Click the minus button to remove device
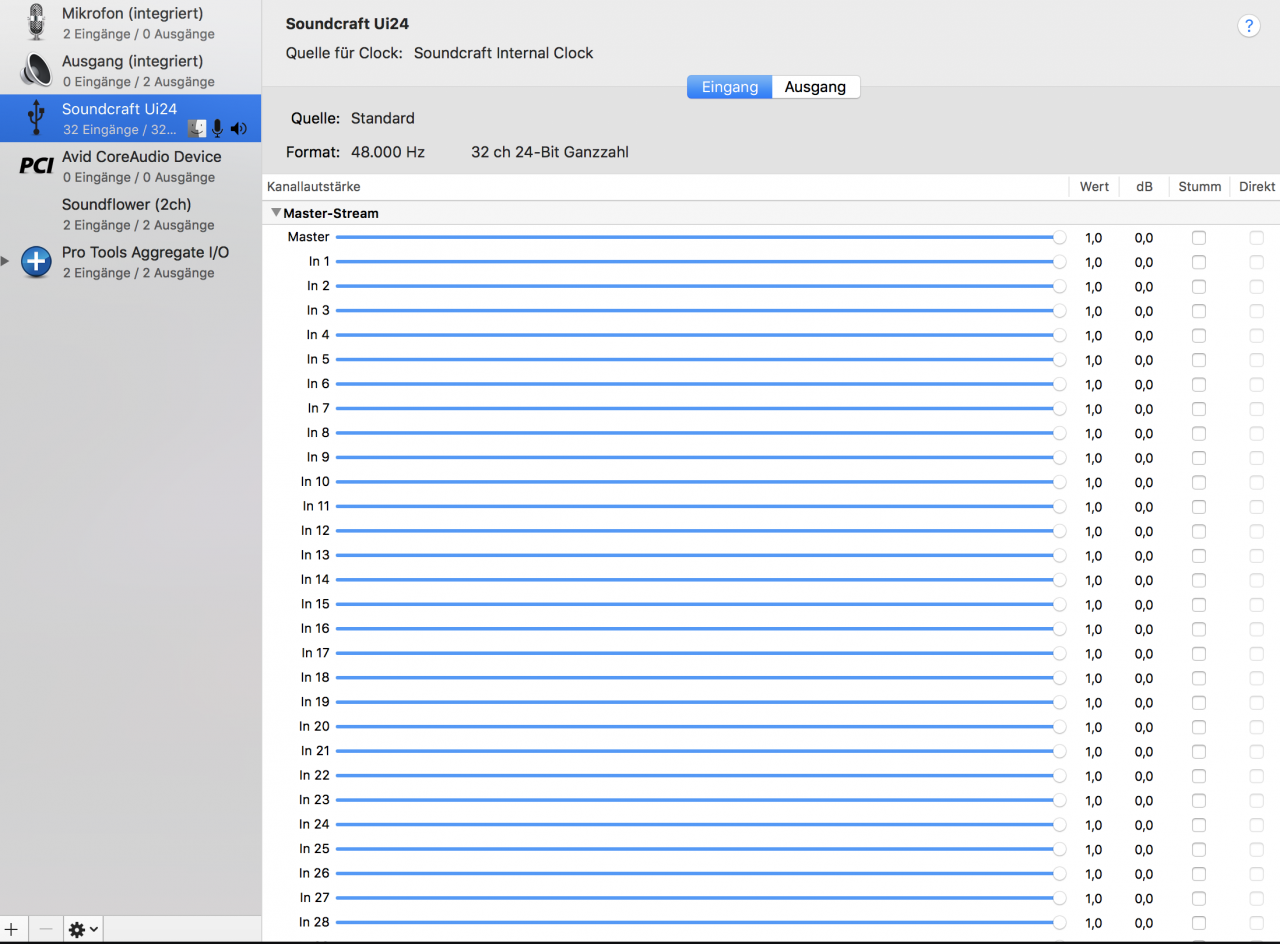The width and height of the screenshot is (1280, 944). point(45,929)
